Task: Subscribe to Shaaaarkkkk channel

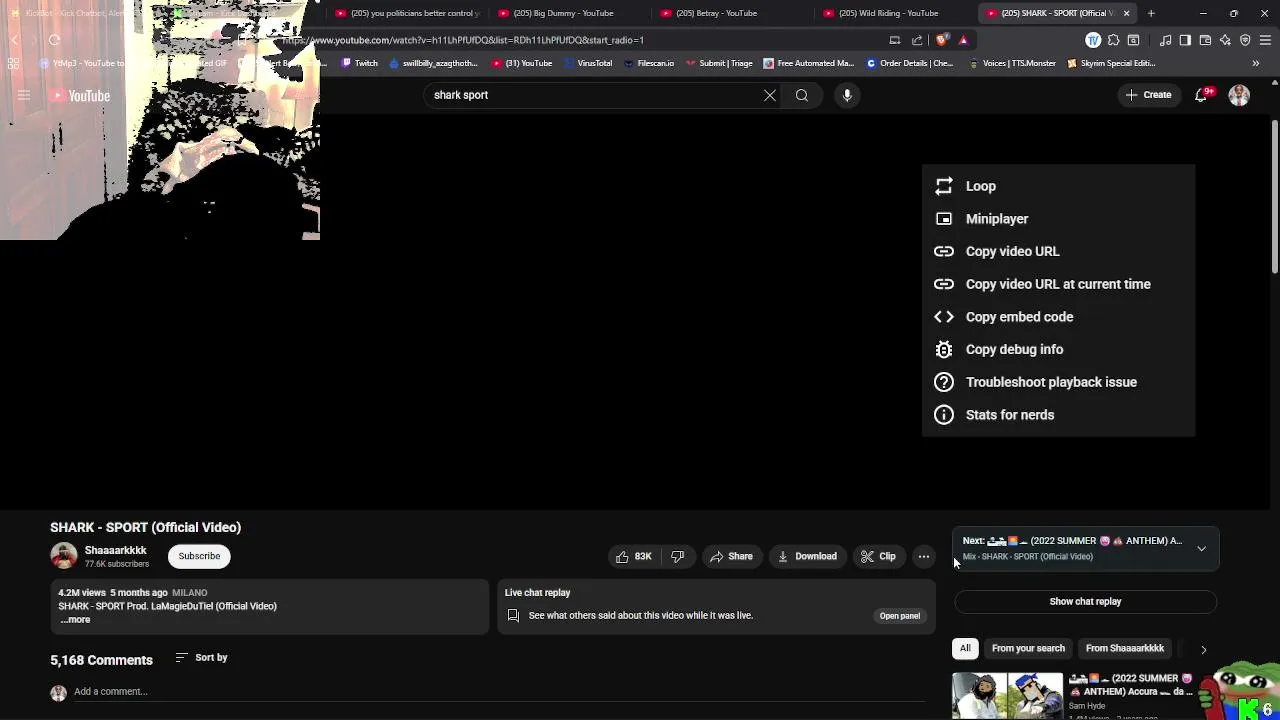Action: (x=199, y=556)
